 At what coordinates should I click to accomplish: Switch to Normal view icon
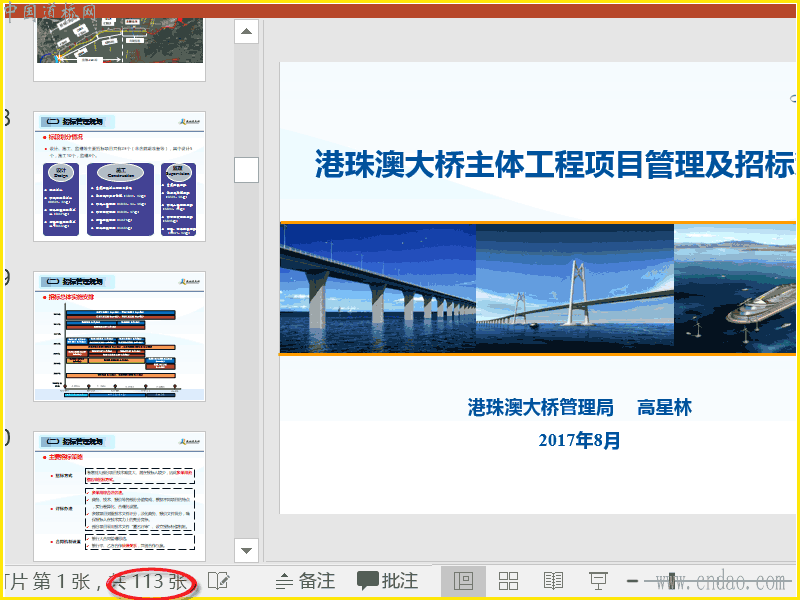pyautogui.click(x=463, y=581)
